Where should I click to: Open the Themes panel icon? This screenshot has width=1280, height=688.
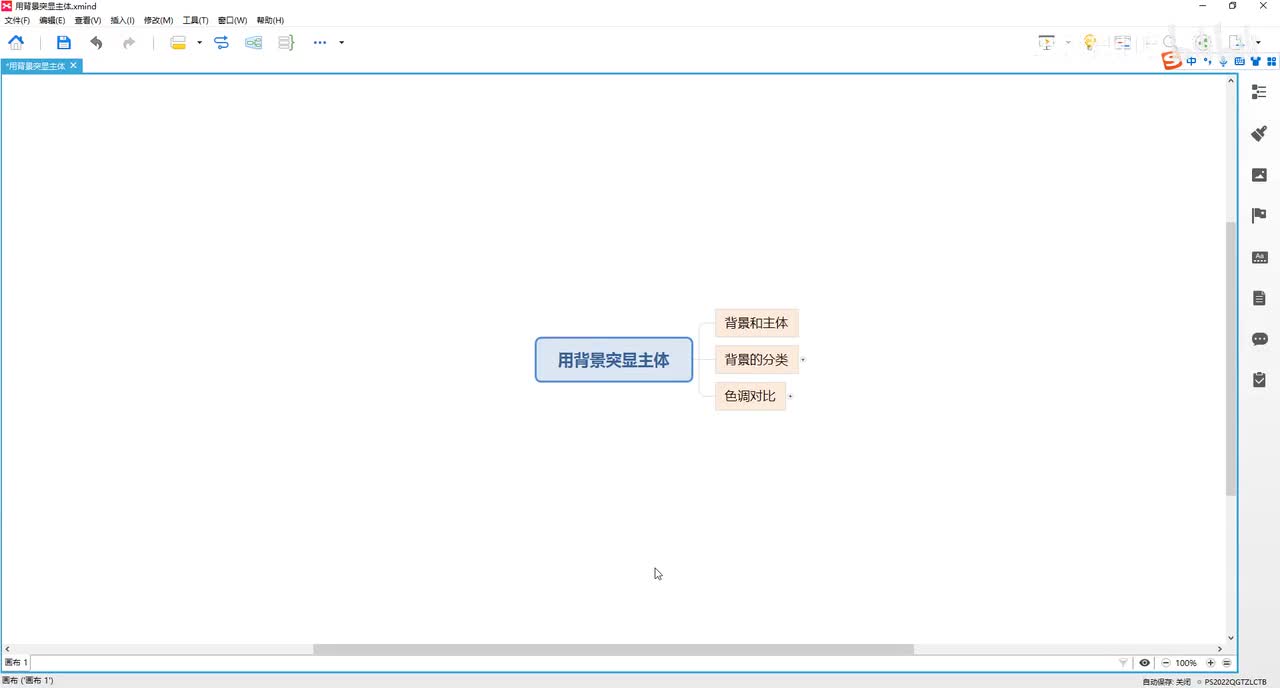[x=1259, y=257]
